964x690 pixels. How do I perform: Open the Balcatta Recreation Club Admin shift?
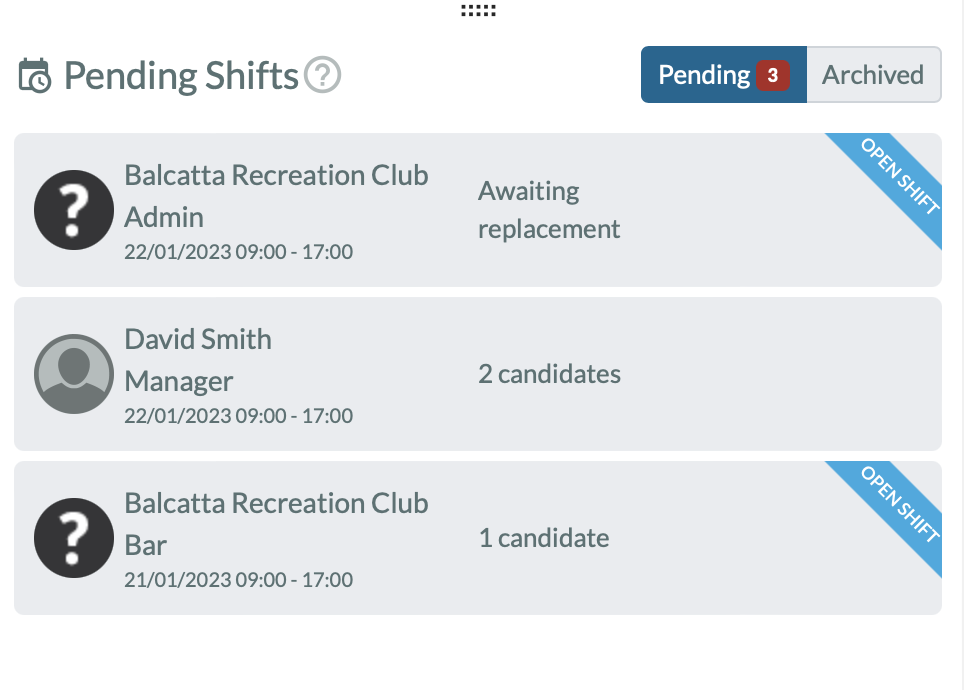point(478,210)
